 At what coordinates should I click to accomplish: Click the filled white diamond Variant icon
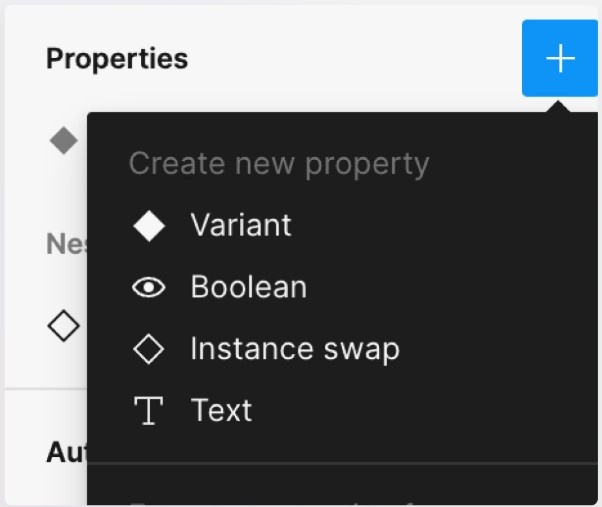coord(149,226)
